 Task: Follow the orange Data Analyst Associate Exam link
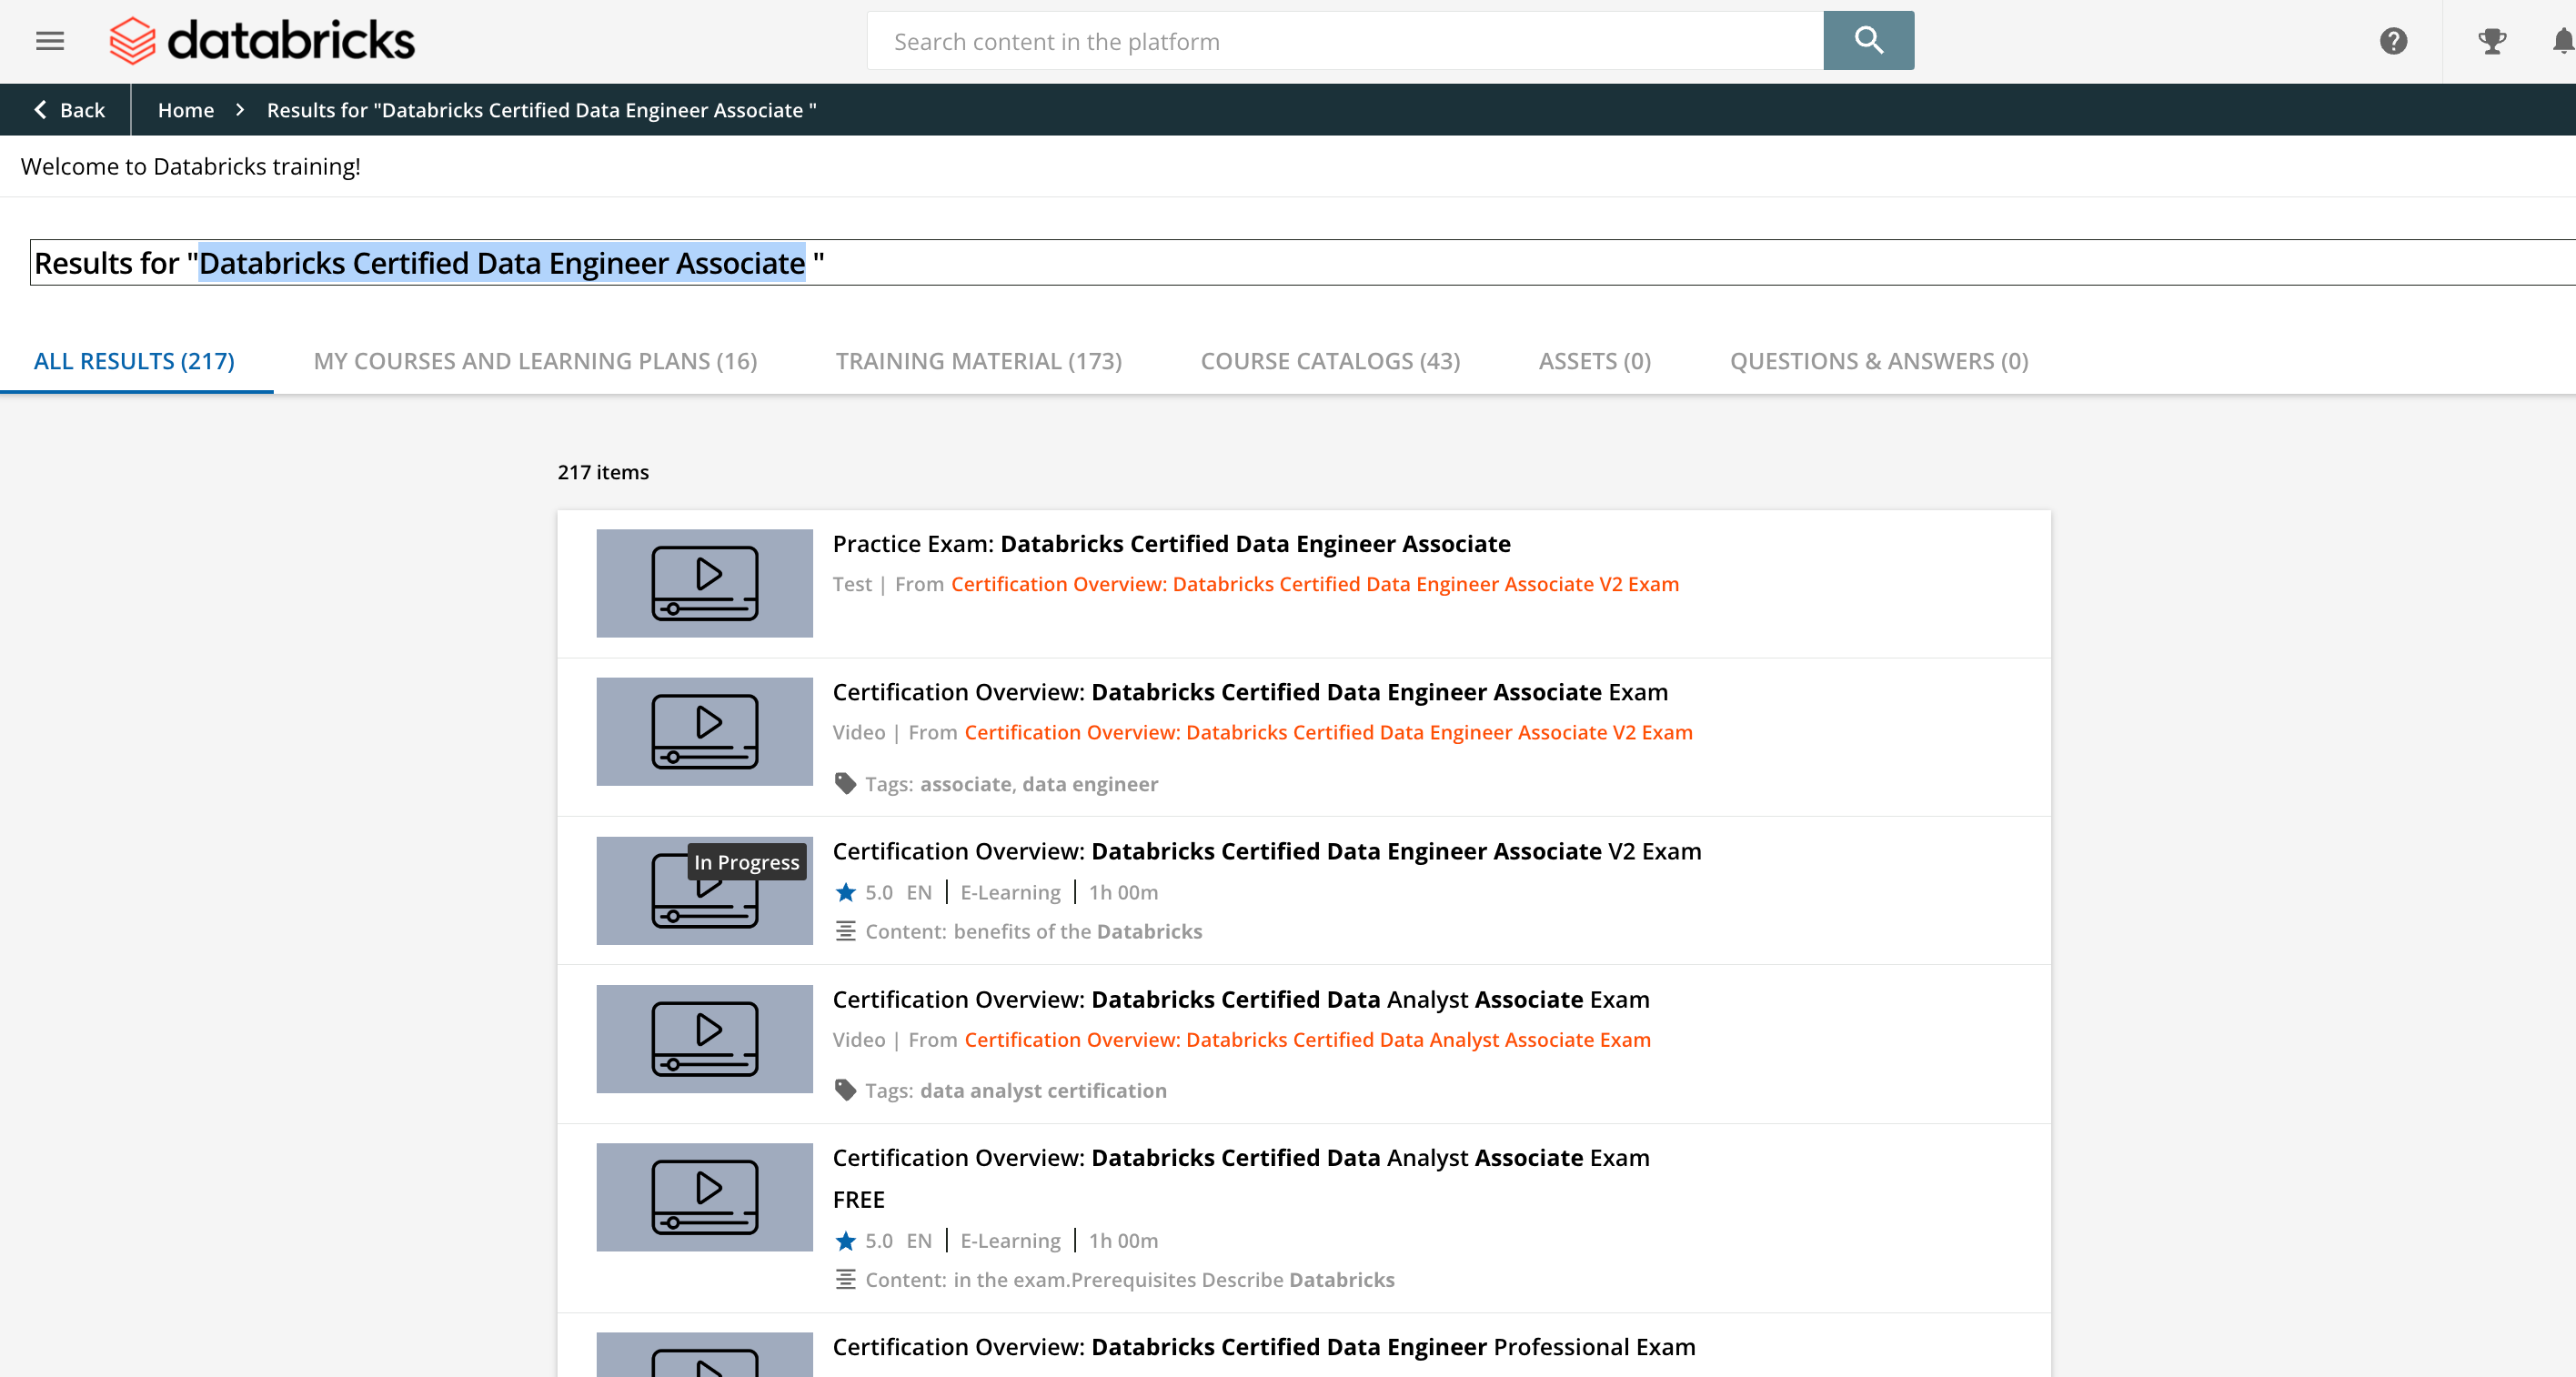pos(1307,1040)
